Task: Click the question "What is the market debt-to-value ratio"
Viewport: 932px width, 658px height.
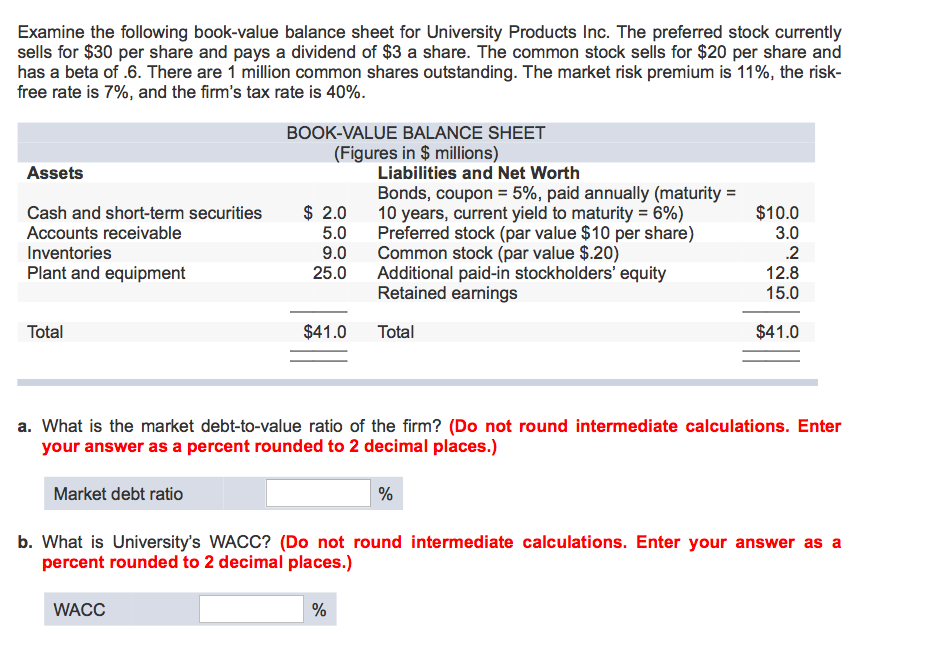Action: 241,426
